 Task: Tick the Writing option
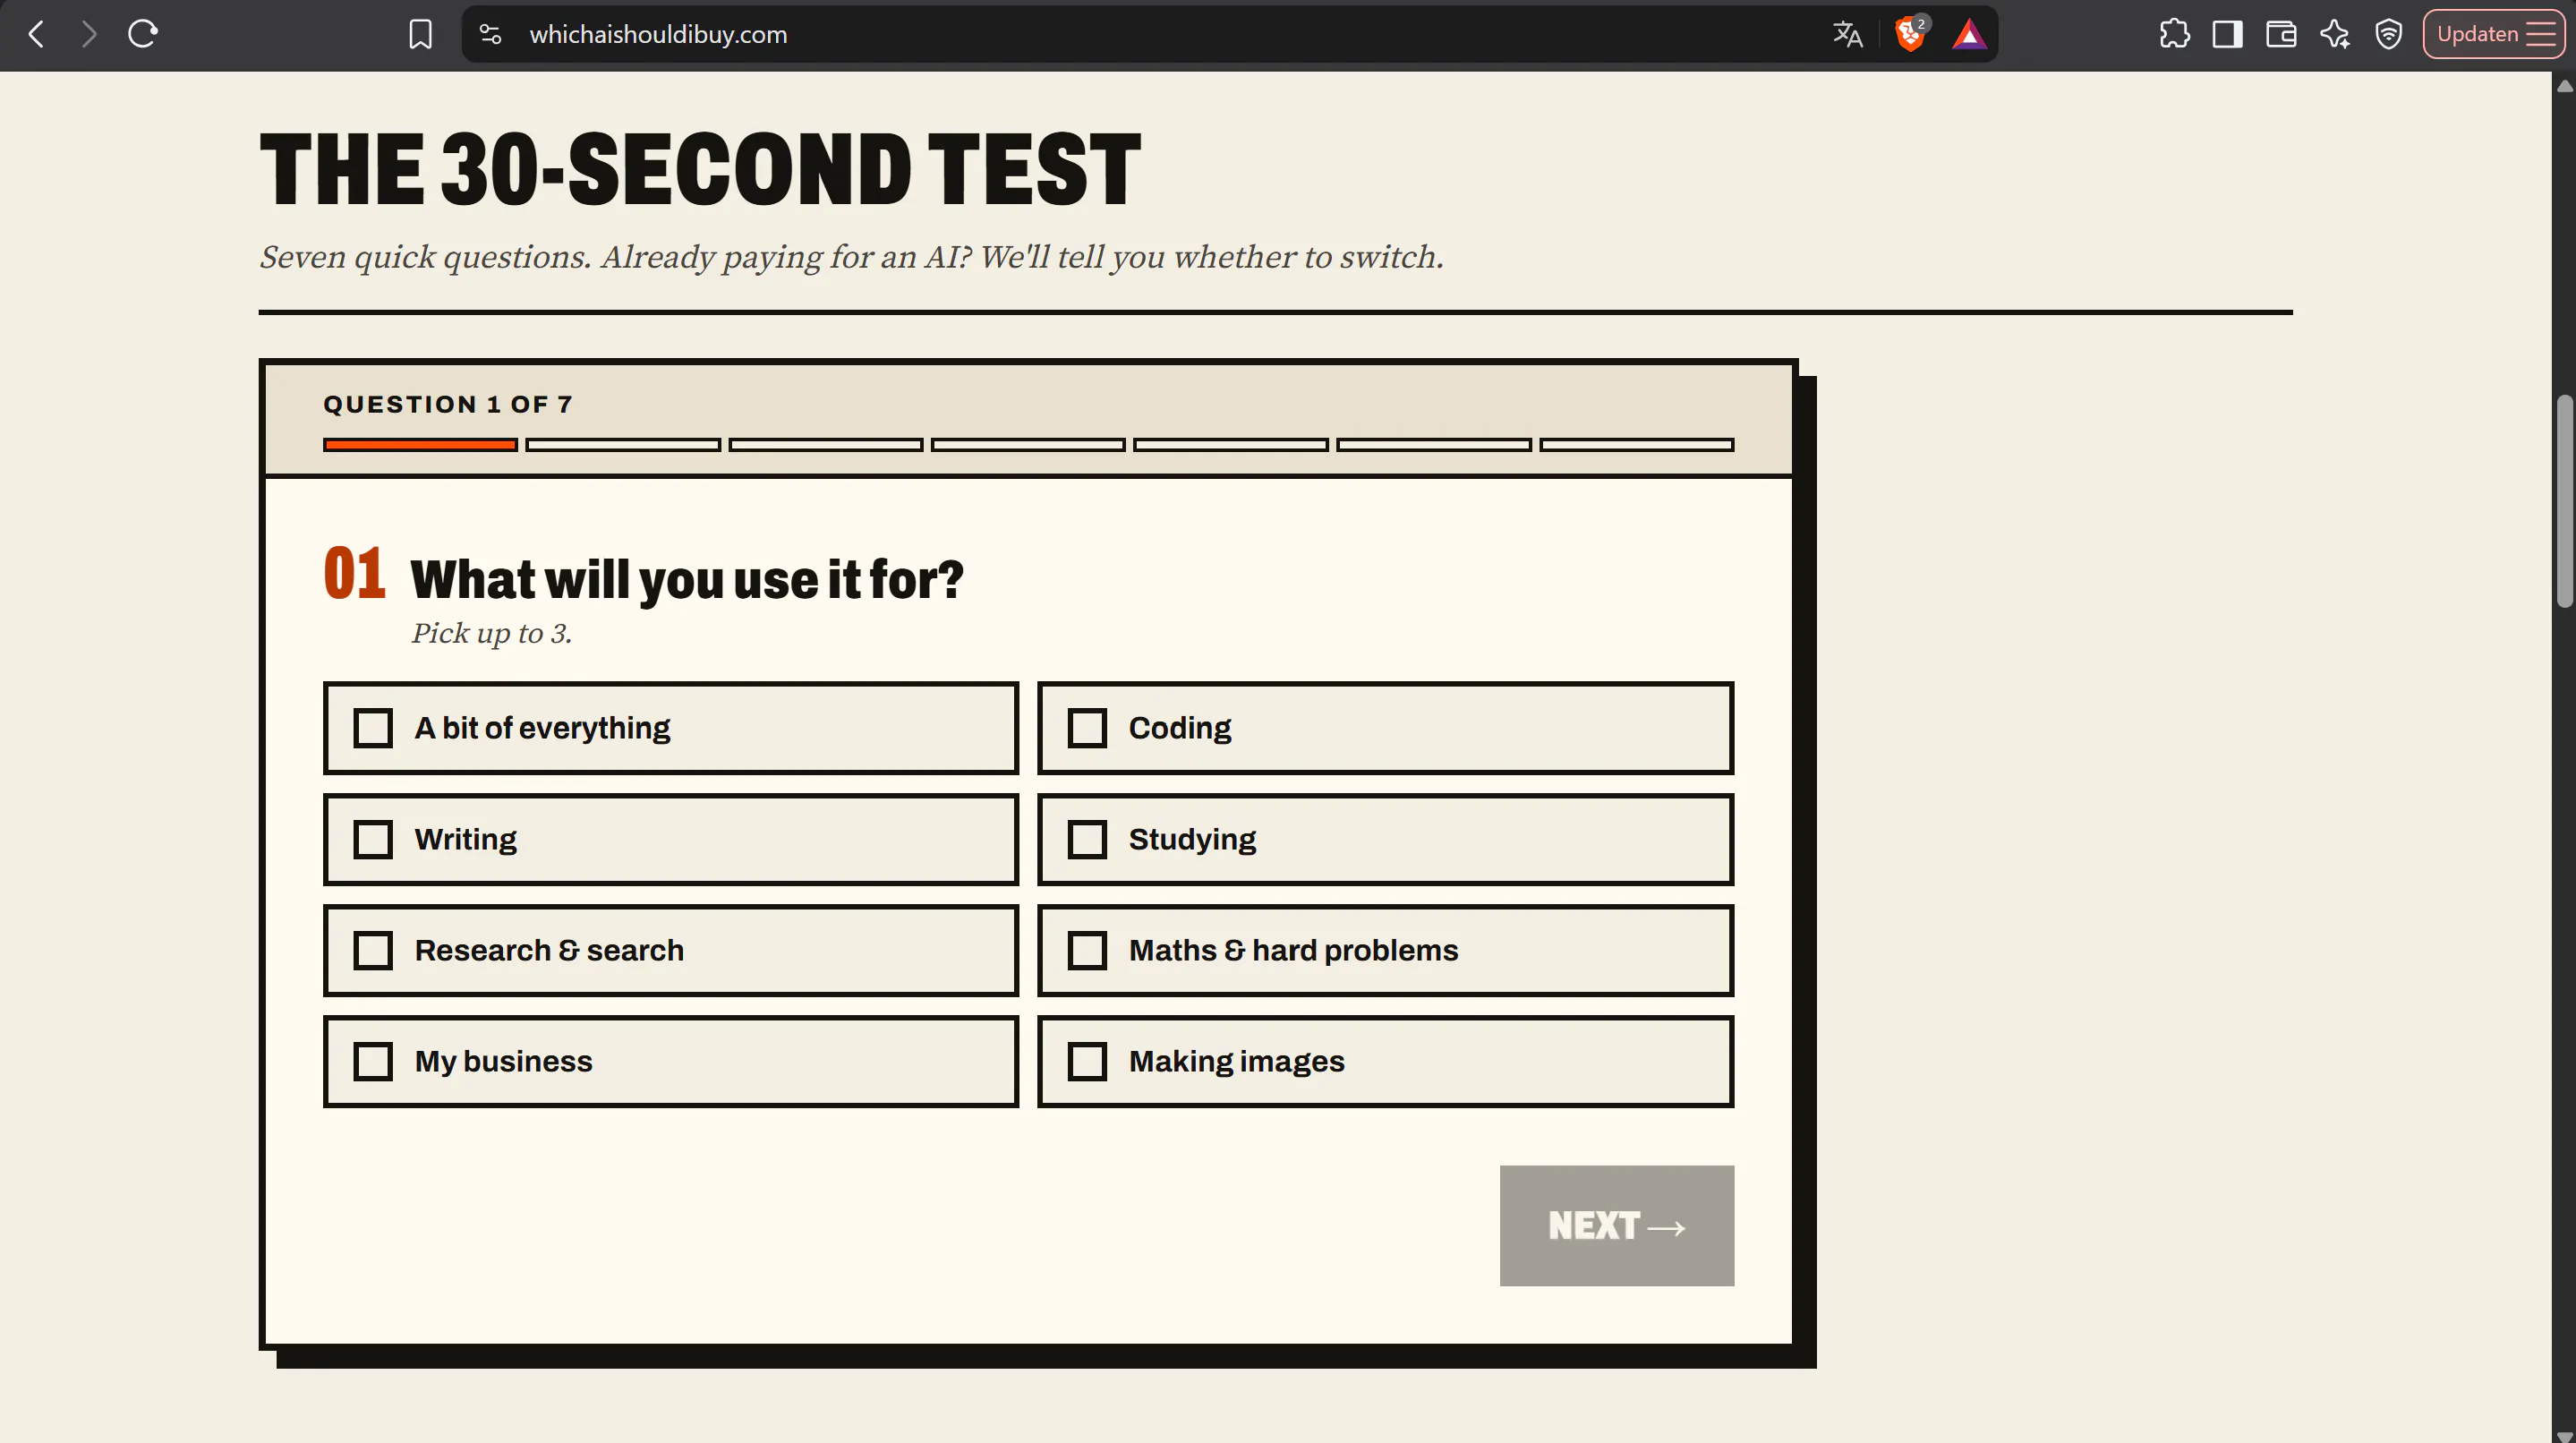coord(671,839)
